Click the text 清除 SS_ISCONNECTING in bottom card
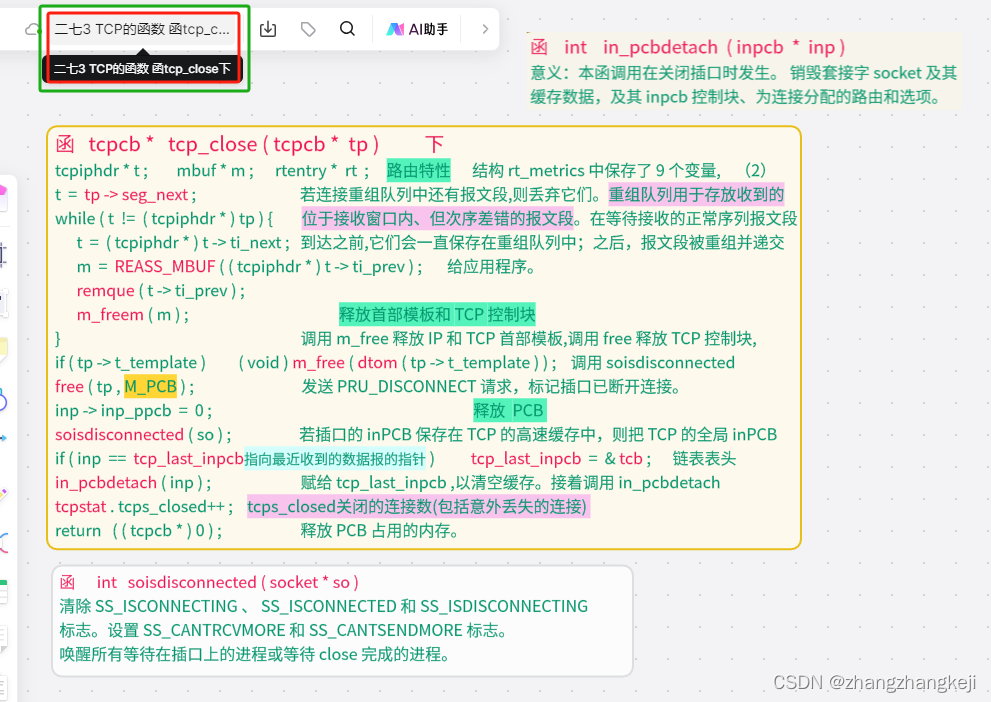 tap(149, 606)
